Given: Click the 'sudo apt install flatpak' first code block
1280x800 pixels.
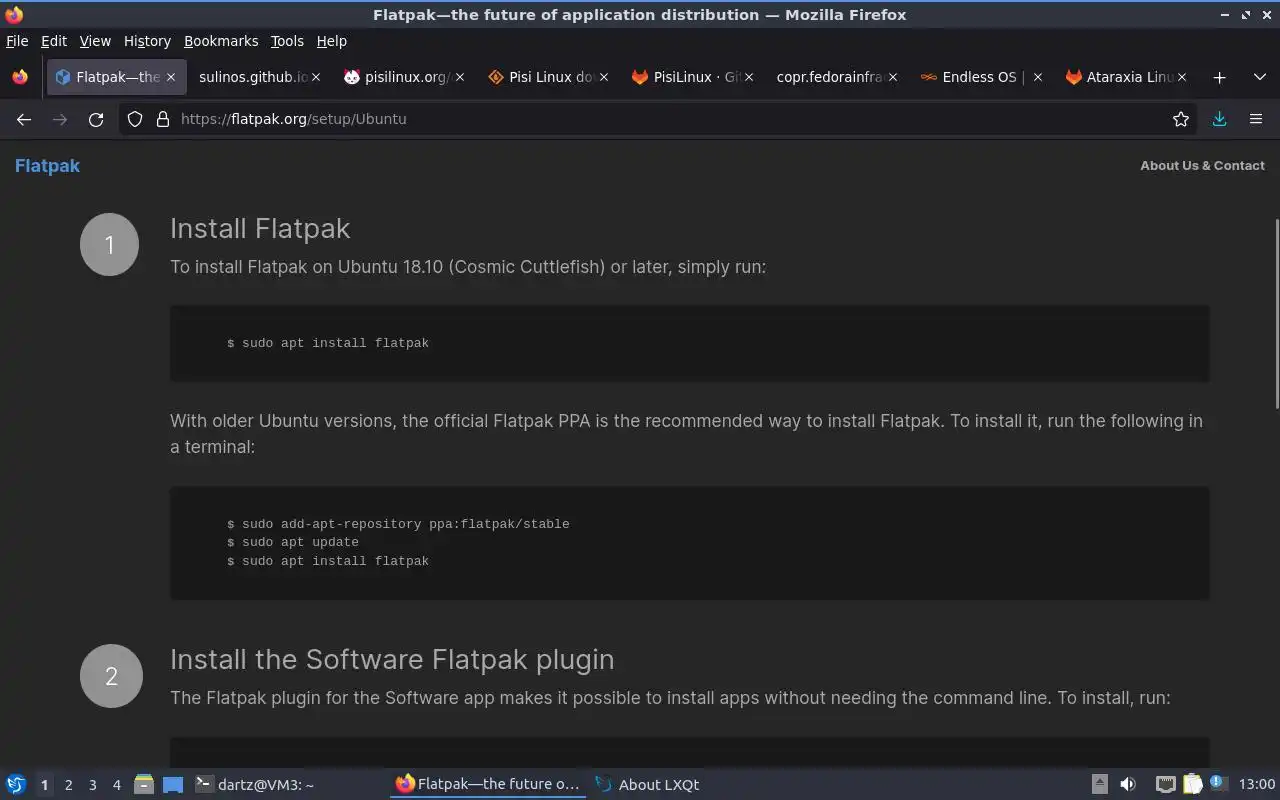Looking at the screenshot, I should coord(690,343).
